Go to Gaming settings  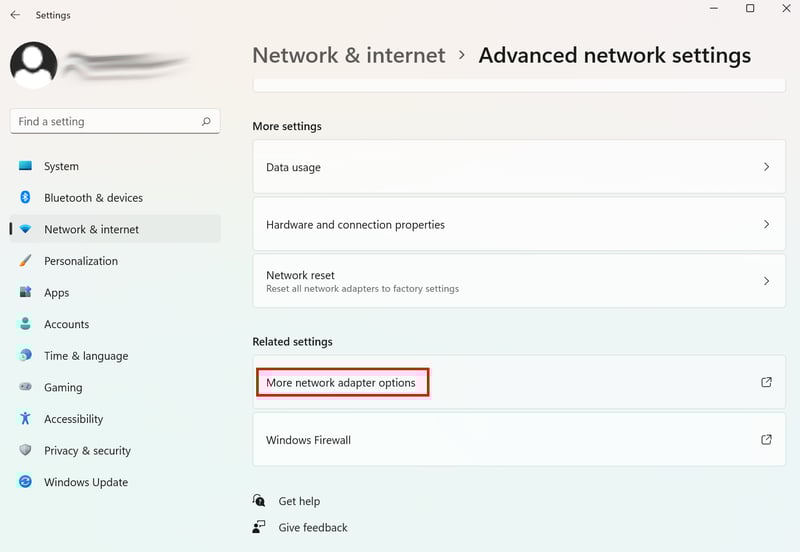pos(115,387)
